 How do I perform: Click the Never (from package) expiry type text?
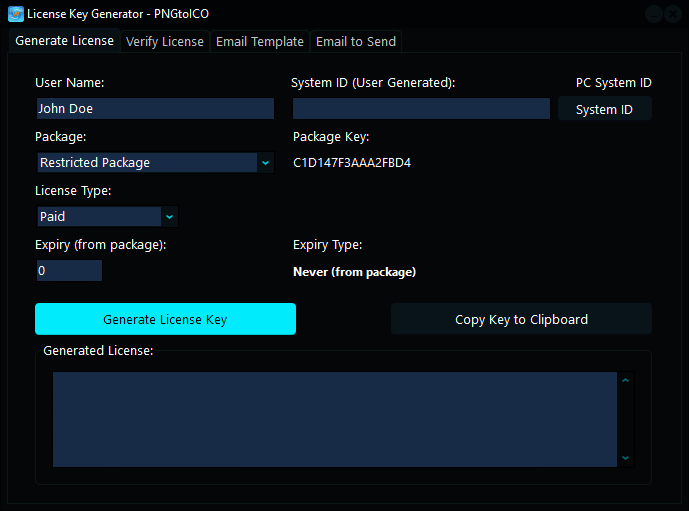pos(354,272)
